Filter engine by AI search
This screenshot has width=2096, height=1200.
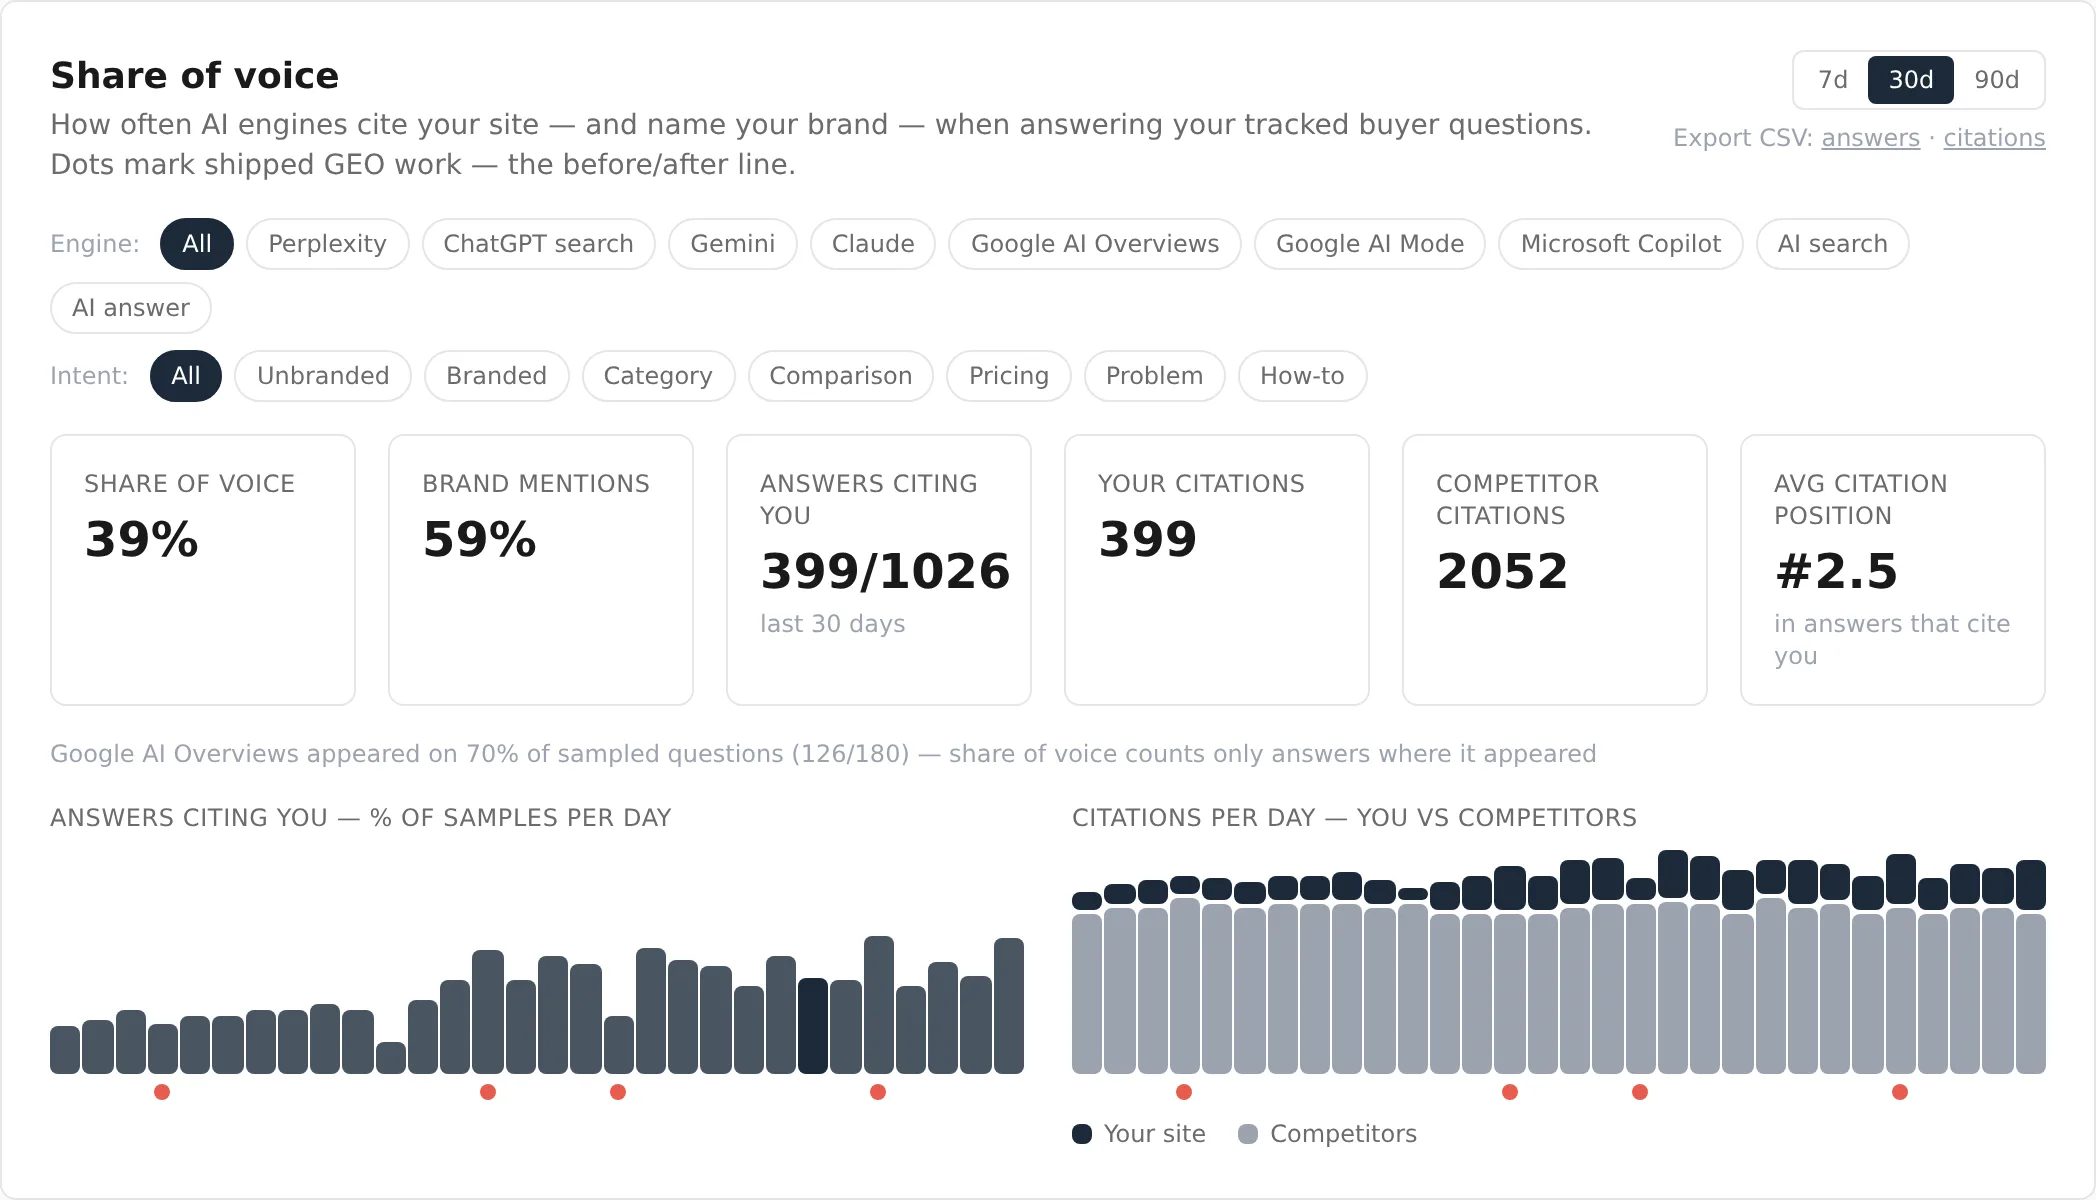pyautogui.click(x=1832, y=244)
